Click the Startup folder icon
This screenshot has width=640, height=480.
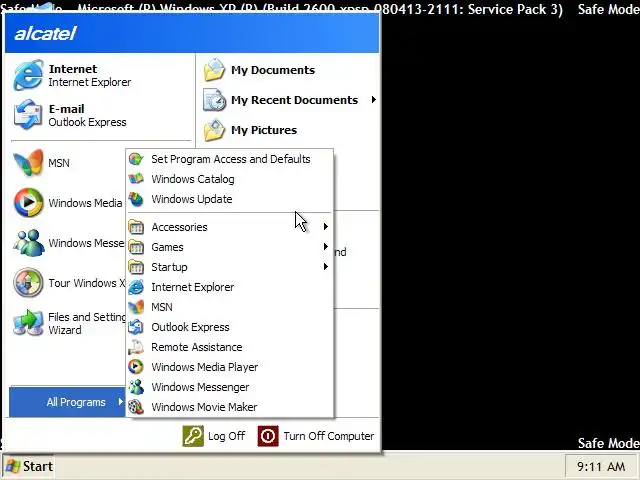(136, 267)
